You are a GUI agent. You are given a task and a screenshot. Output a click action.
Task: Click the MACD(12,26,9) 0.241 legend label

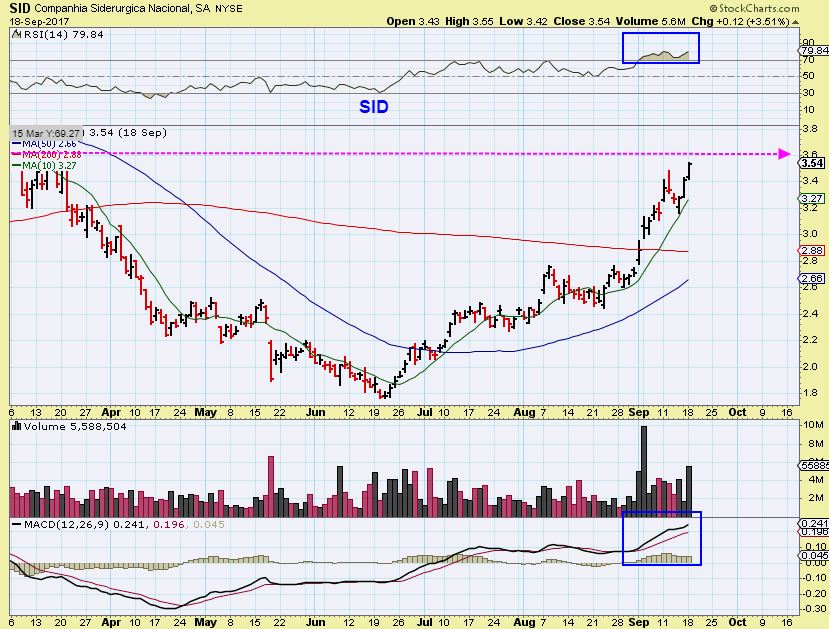pos(87,525)
